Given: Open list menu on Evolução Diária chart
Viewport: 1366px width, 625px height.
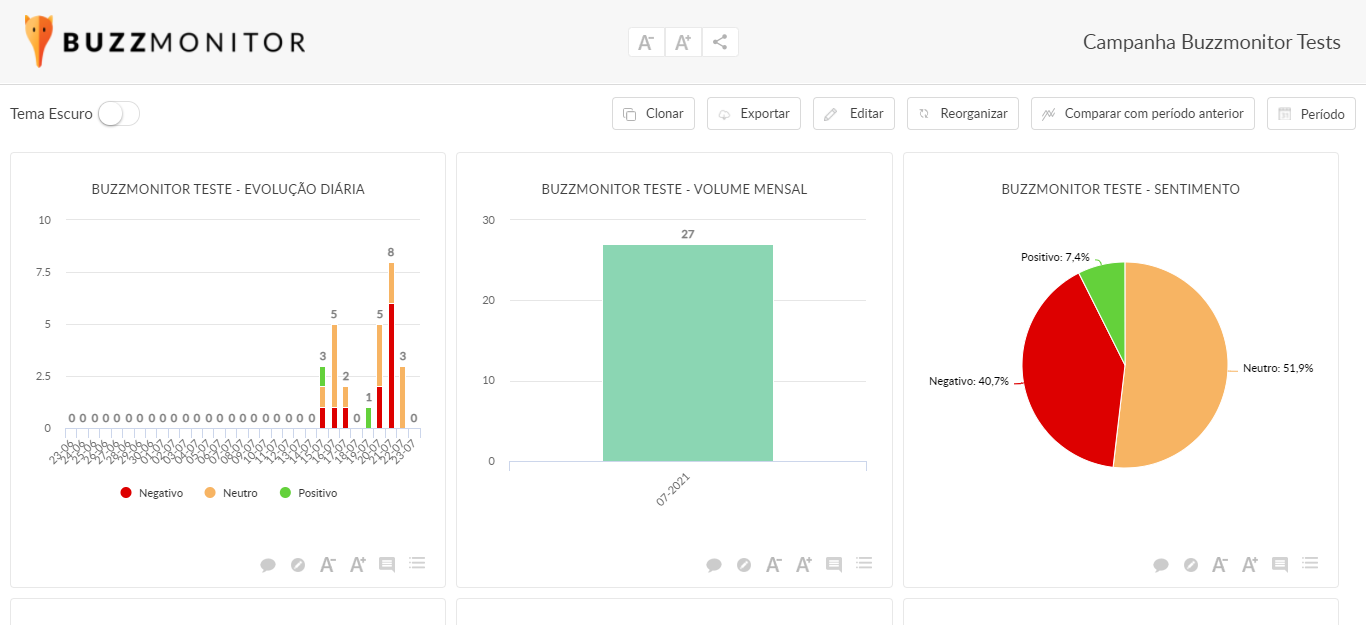Looking at the screenshot, I should [x=417, y=564].
